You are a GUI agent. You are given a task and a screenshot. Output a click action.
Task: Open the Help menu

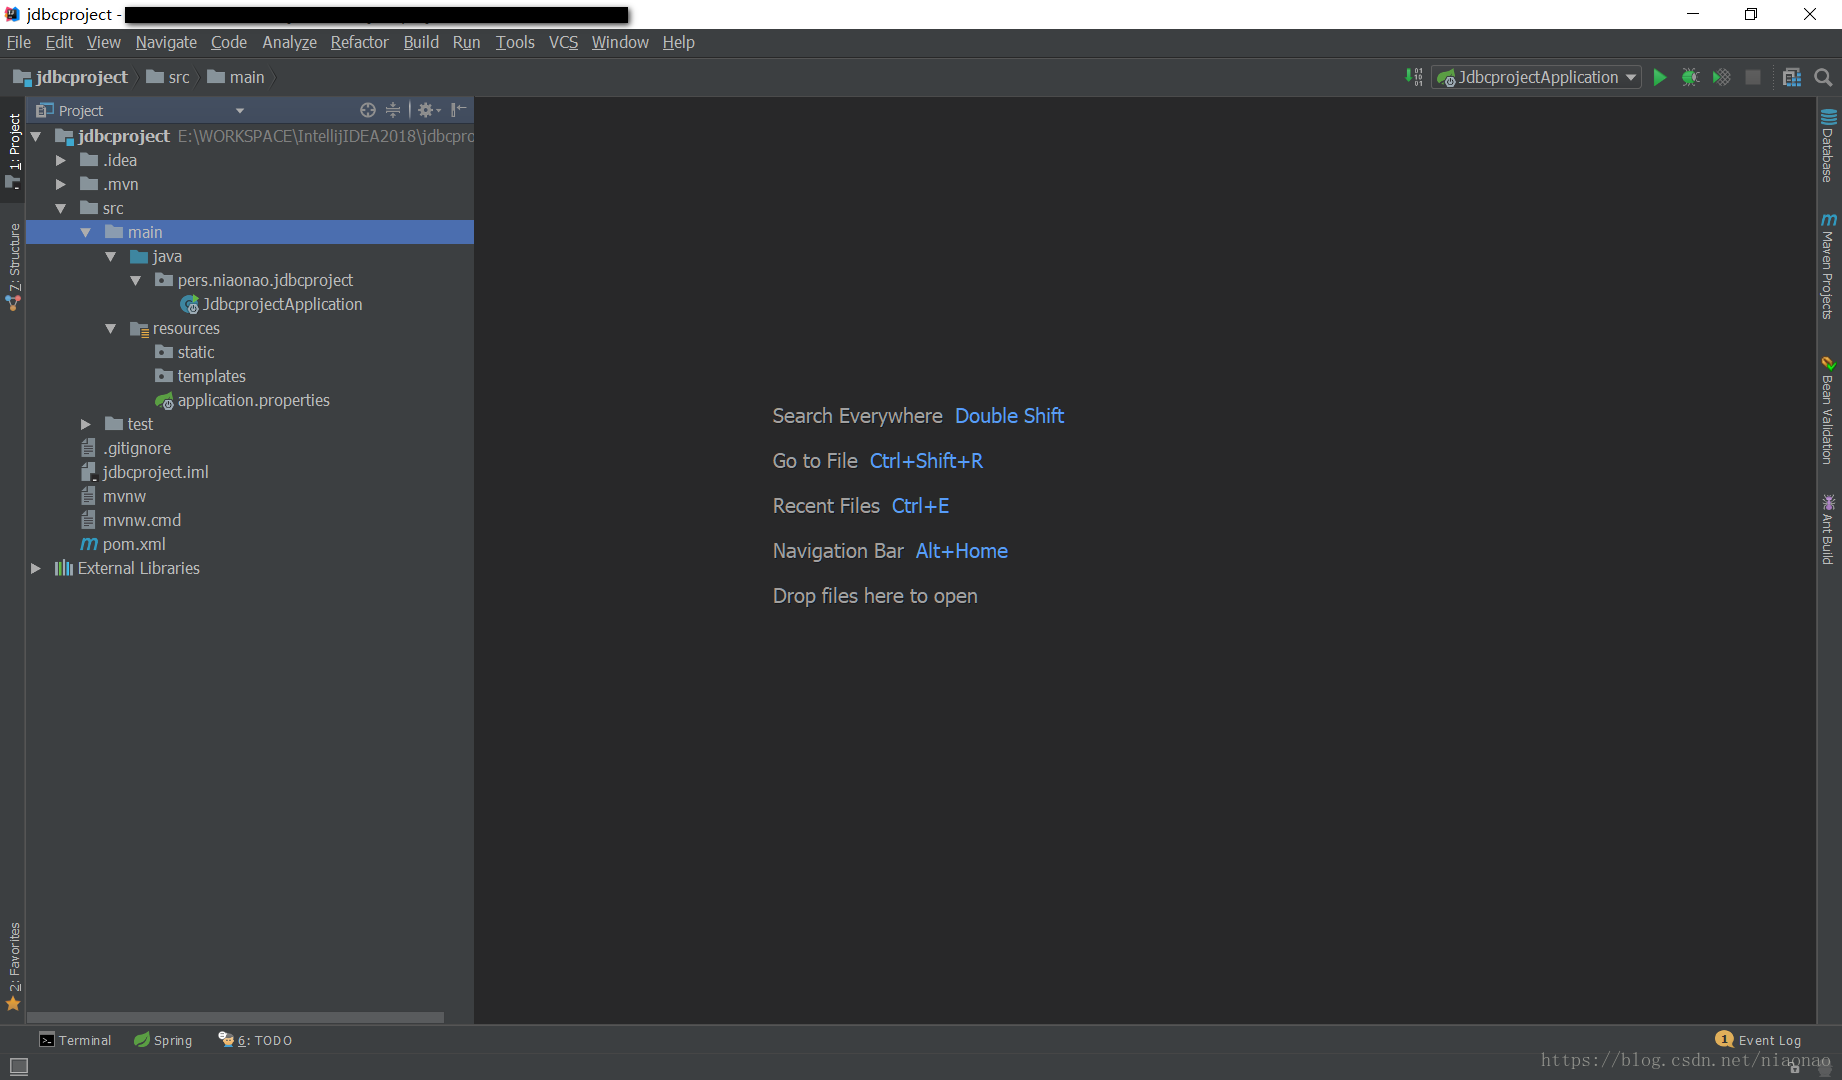(678, 42)
